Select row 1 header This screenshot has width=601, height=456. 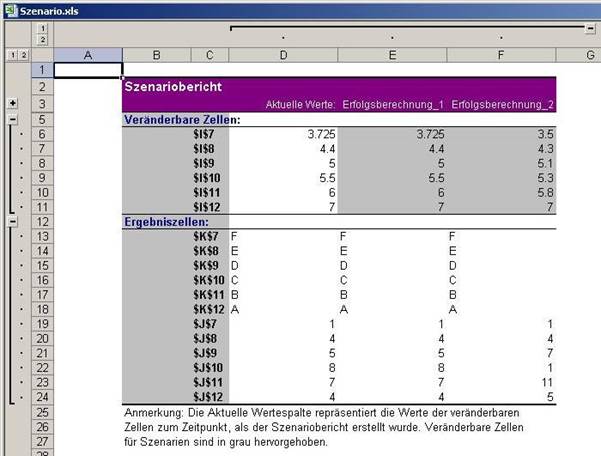pos(42,70)
